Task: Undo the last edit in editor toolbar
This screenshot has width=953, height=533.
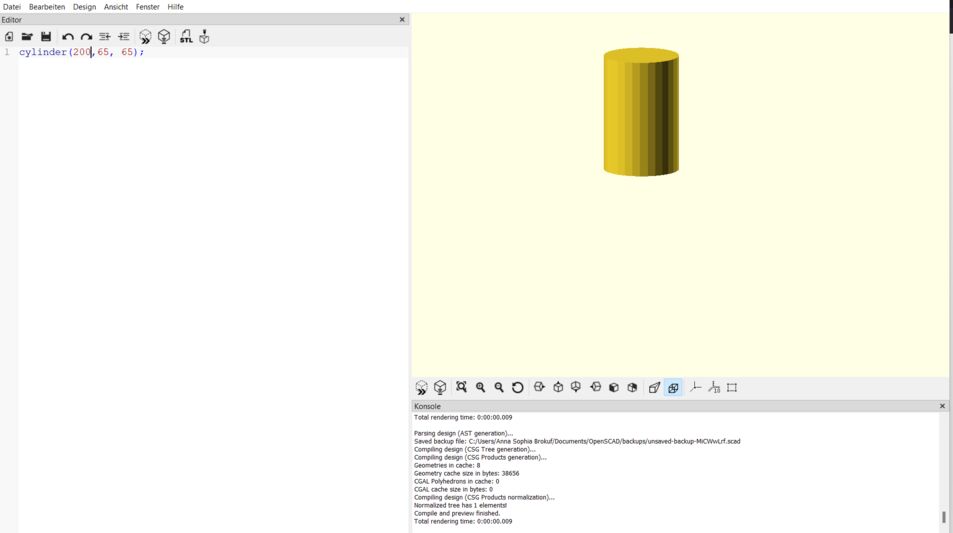Action: [68, 37]
